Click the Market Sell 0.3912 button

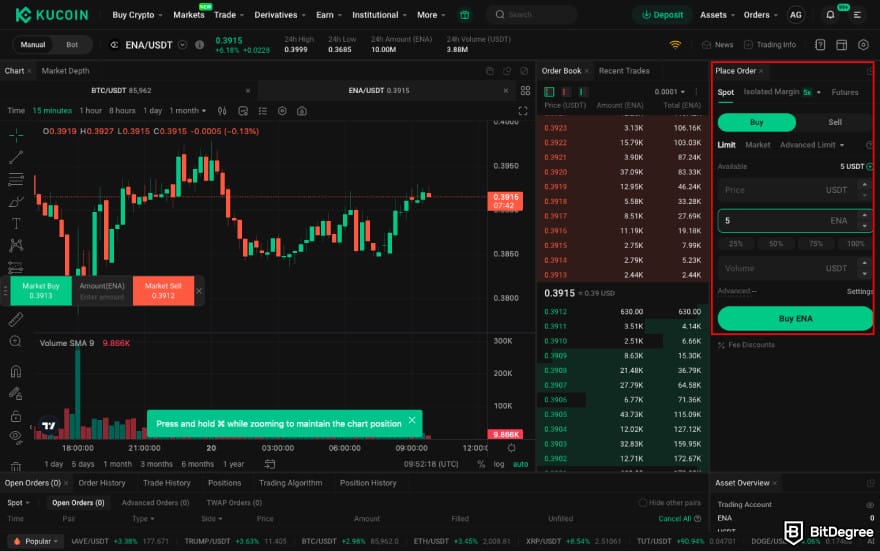coord(163,291)
